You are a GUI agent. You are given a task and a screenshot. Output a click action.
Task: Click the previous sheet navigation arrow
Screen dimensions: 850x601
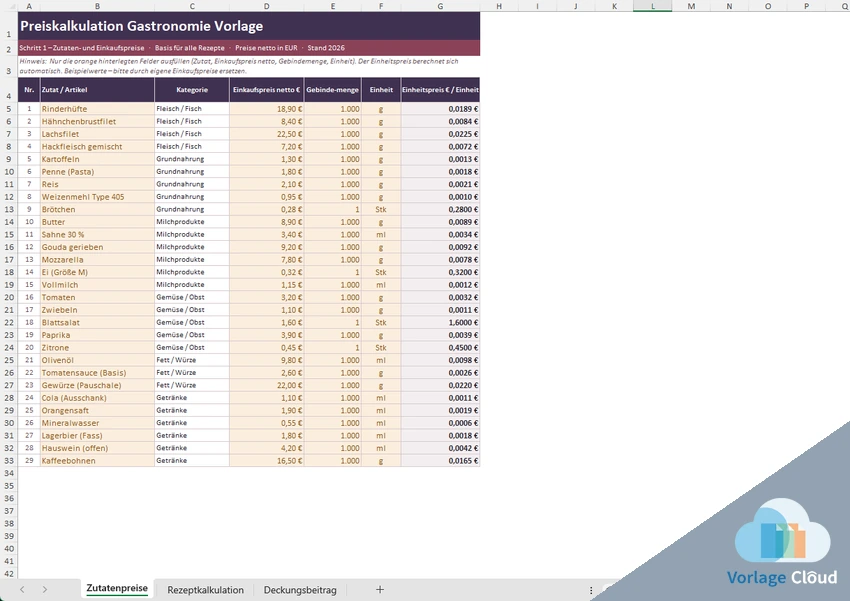pos(22,590)
